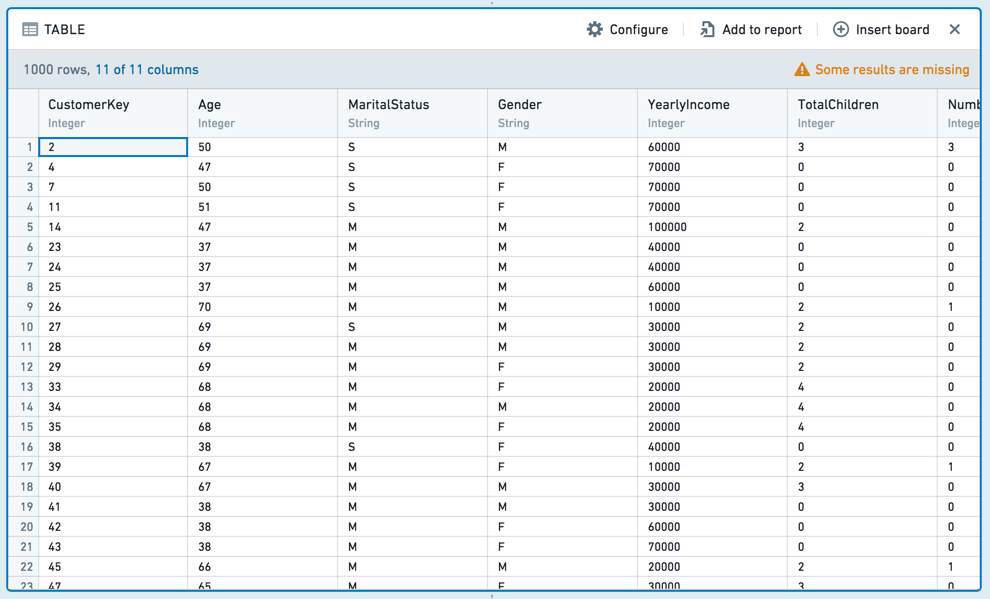This screenshot has height=599, width=990.
Task: Click the '1000 rows' count text
Action: point(57,69)
